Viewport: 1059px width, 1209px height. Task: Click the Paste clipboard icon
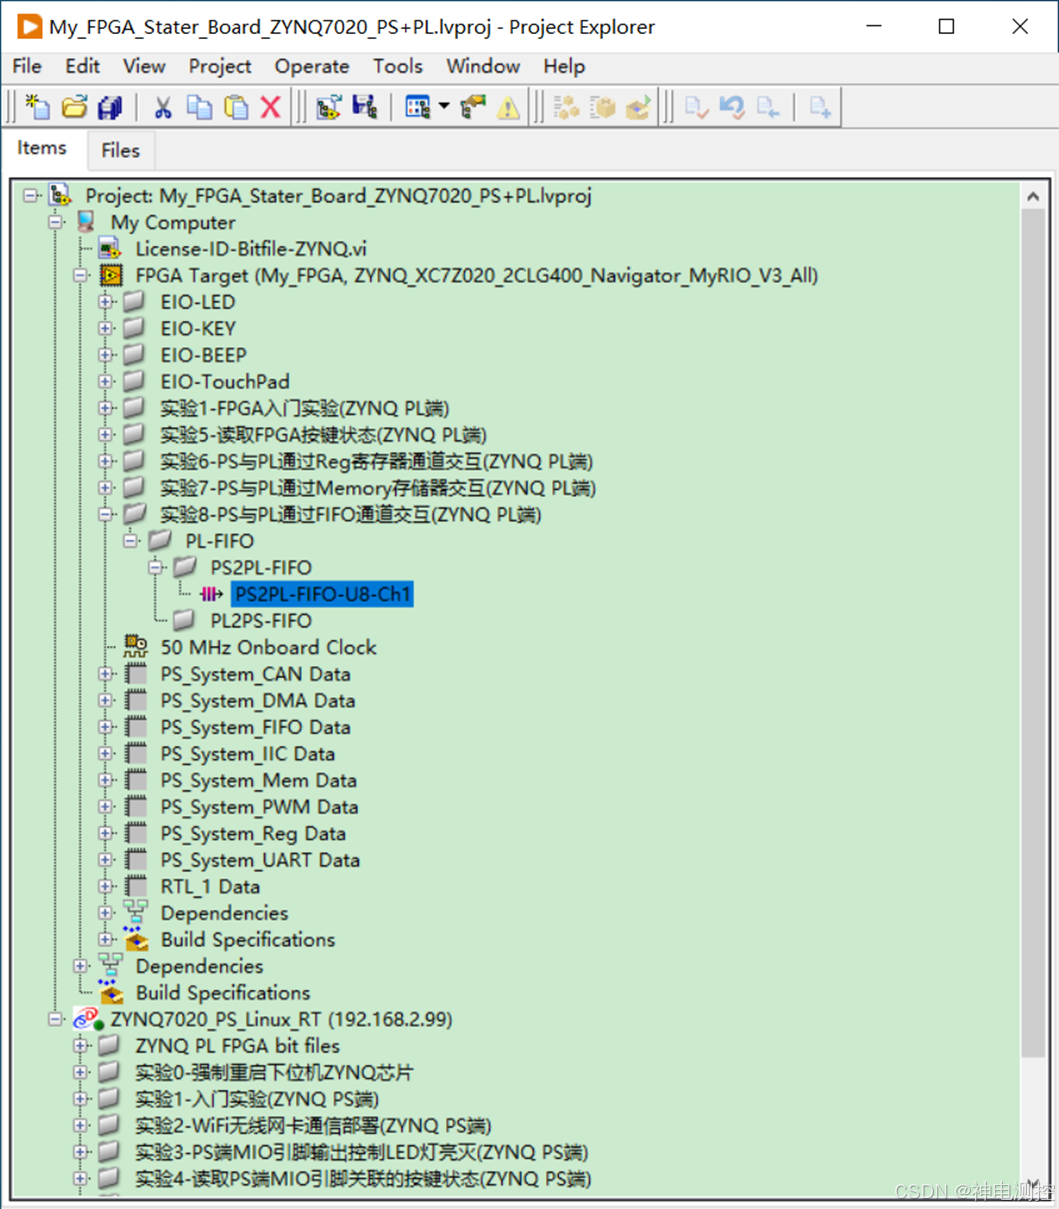pyautogui.click(x=236, y=107)
